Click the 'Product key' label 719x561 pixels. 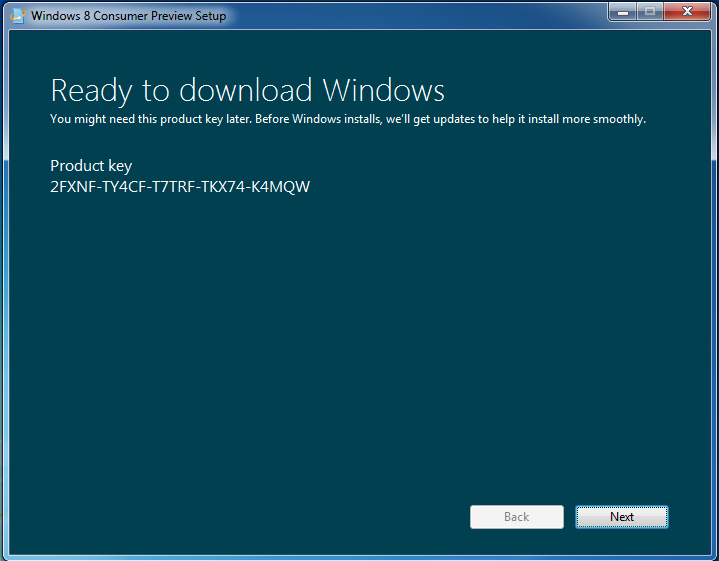[91, 166]
